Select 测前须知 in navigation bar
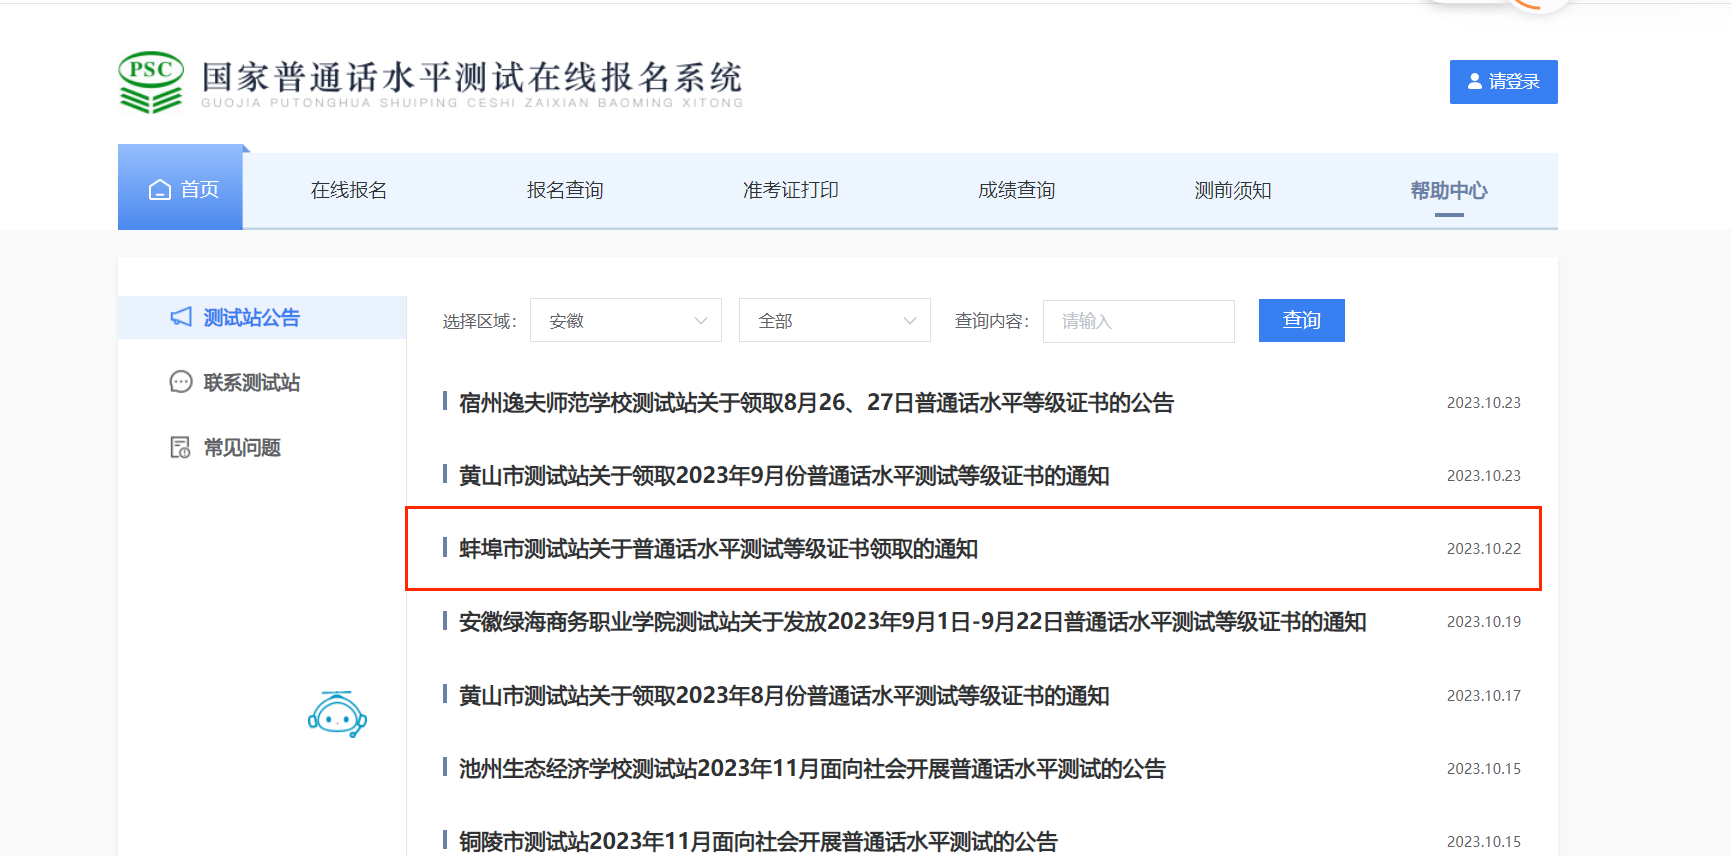 click(1232, 190)
